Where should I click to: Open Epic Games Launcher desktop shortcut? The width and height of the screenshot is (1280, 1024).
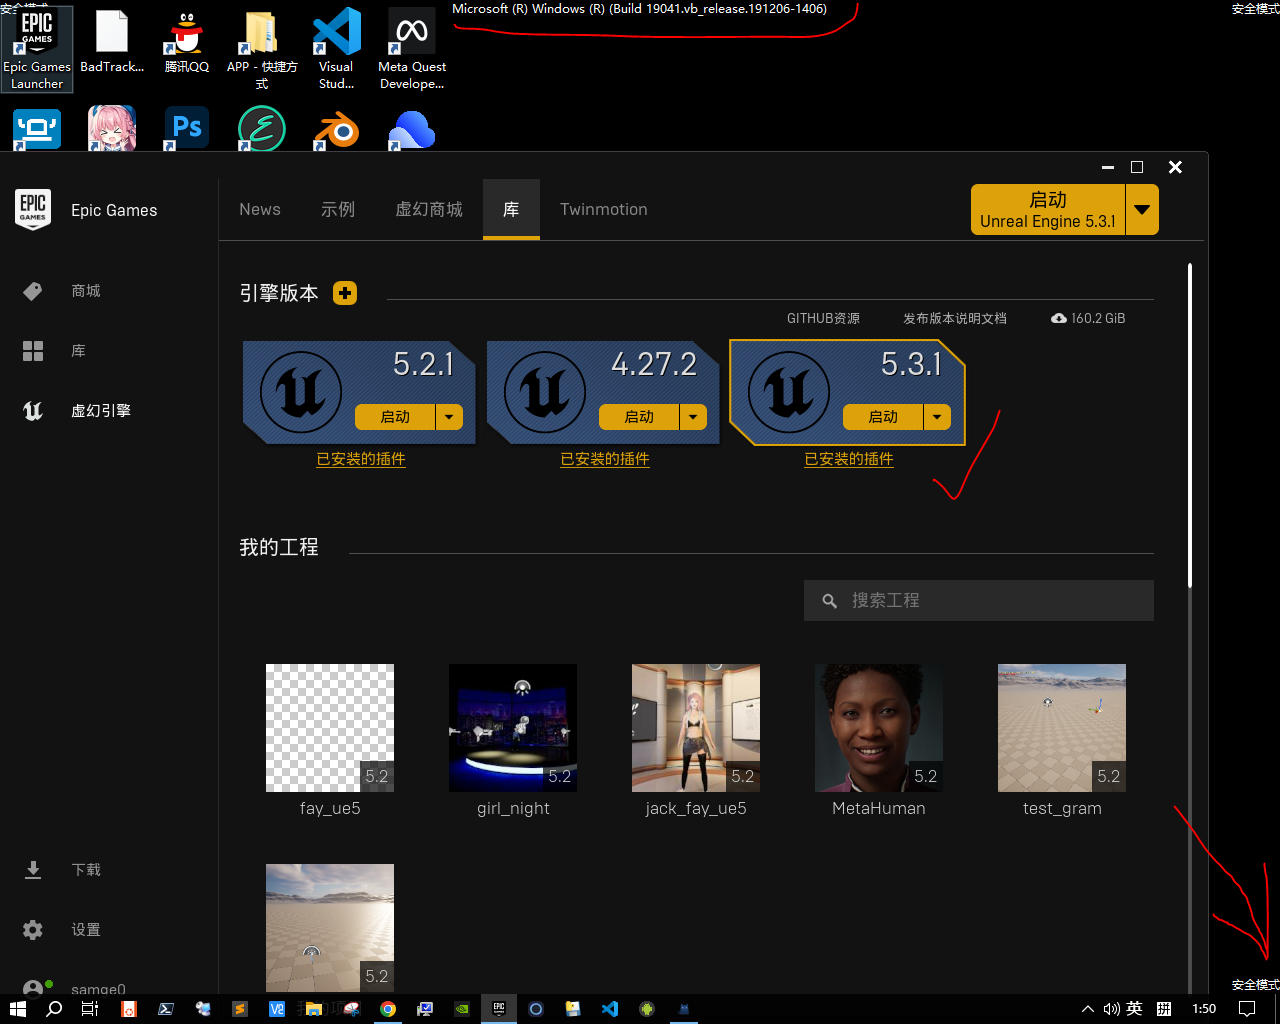[x=37, y=49]
